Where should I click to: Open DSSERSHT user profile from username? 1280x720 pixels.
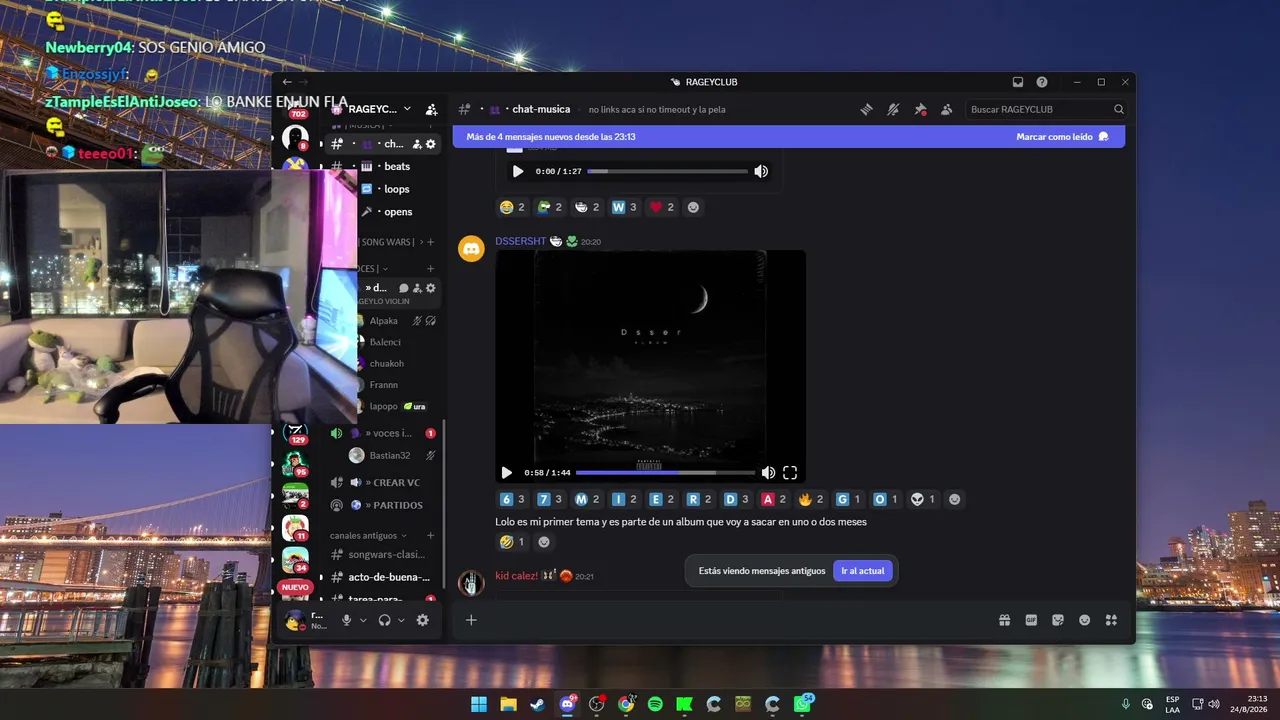(521, 241)
